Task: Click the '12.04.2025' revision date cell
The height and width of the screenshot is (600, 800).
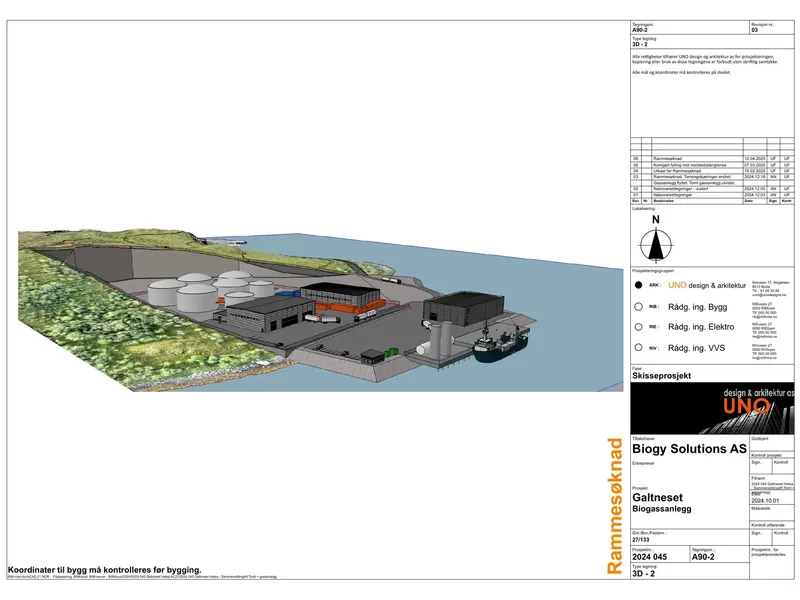Action: [x=755, y=159]
